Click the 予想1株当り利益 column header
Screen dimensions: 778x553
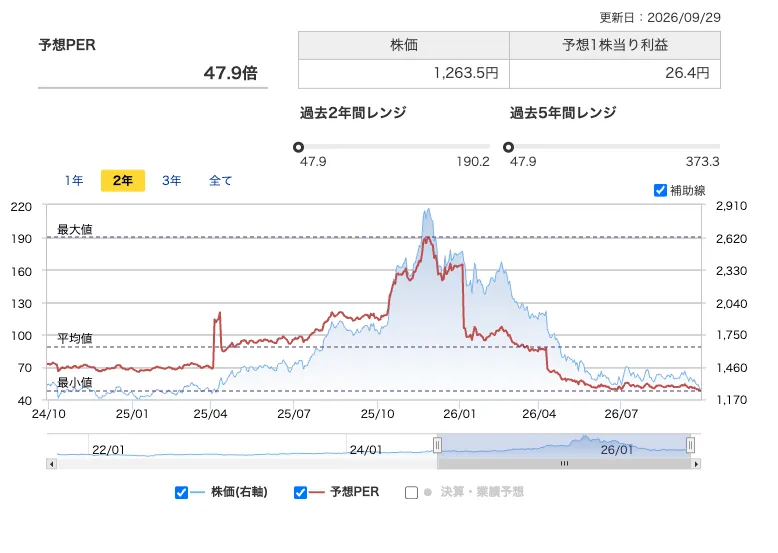pos(615,45)
